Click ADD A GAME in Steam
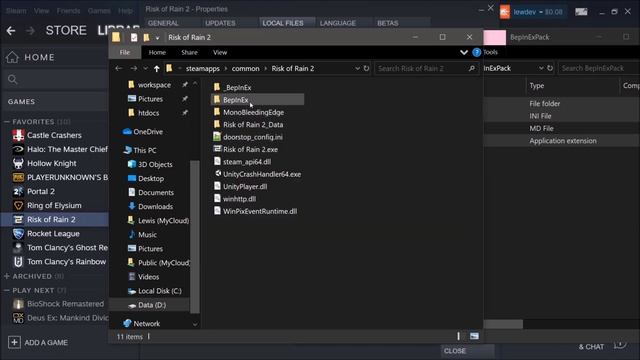Screen dimensions: 640x360 (38, 342)
